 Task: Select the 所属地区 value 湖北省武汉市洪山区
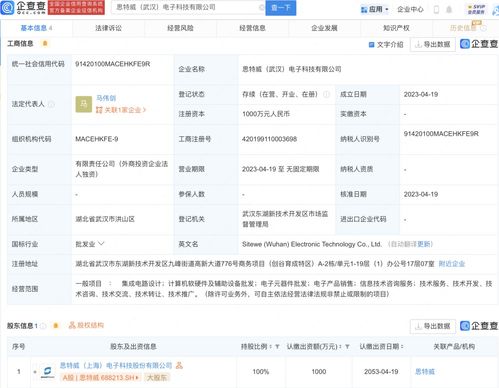click(x=105, y=219)
